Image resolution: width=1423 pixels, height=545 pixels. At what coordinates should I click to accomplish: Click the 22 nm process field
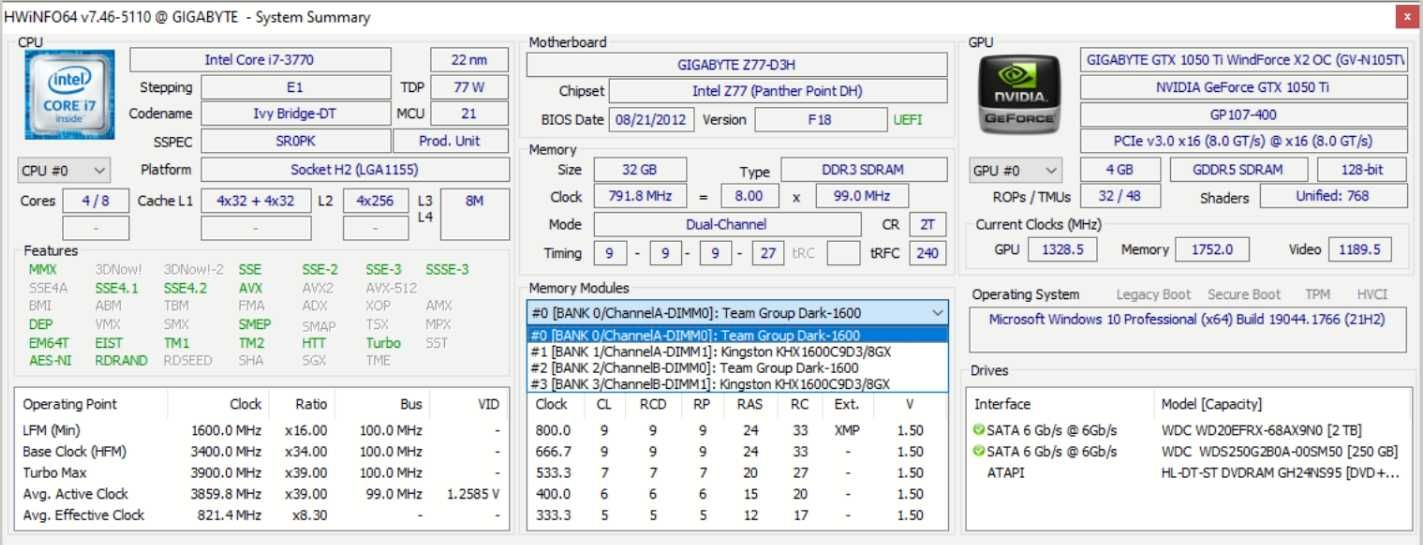[469, 60]
